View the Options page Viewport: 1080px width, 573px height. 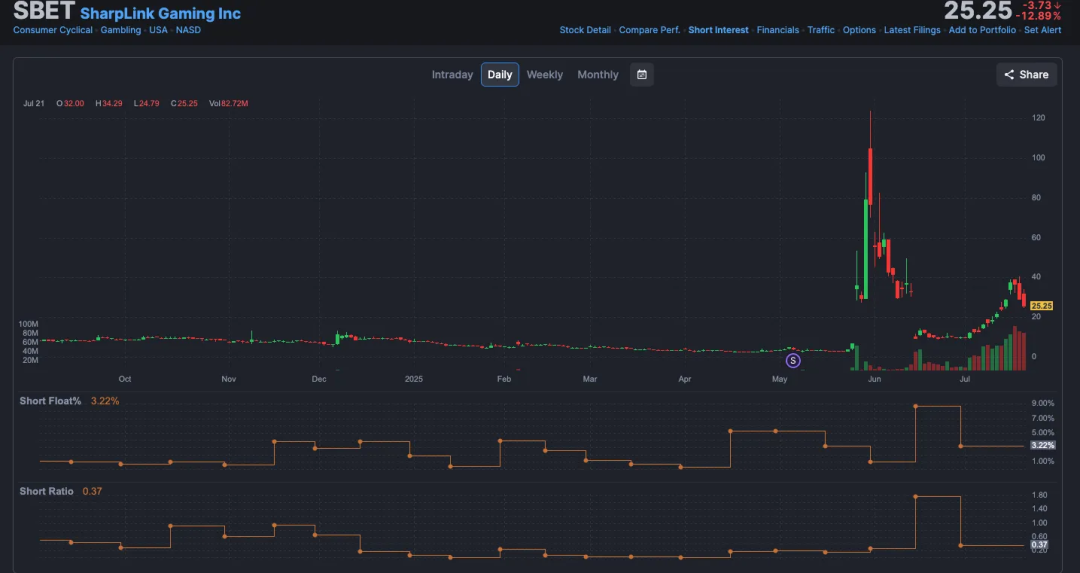click(x=859, y=30)
